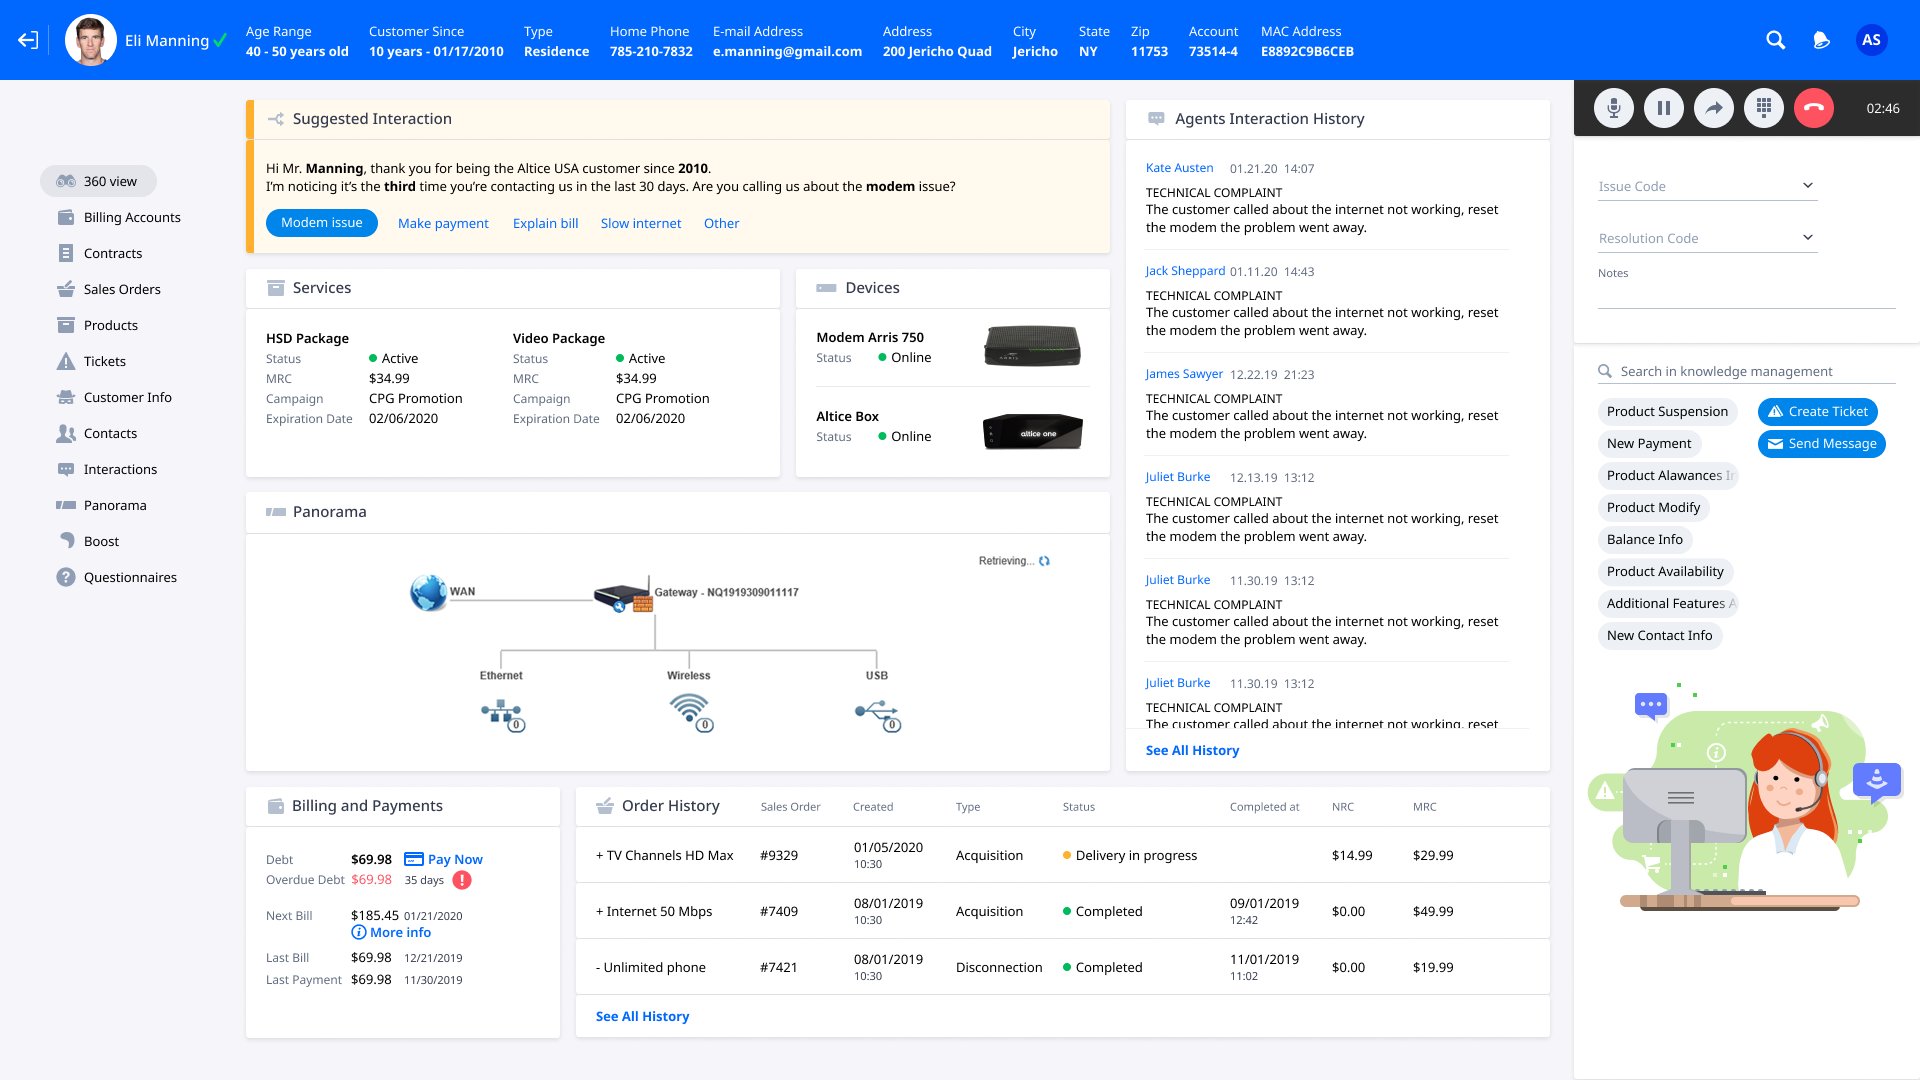Viewport: 1920px width, 1080px height.
Task: Collapse the Unlimited phone order row
Action: 1062,967
